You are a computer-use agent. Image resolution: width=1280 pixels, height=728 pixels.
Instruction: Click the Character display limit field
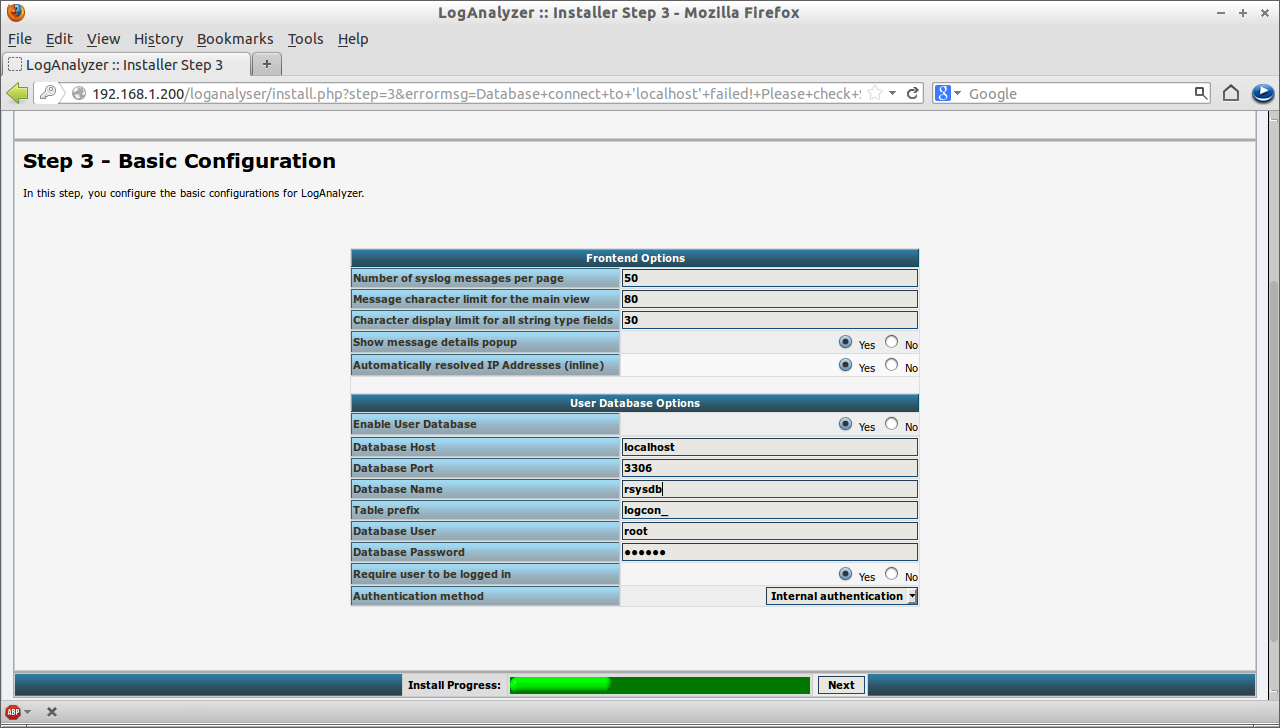[769, 320]
